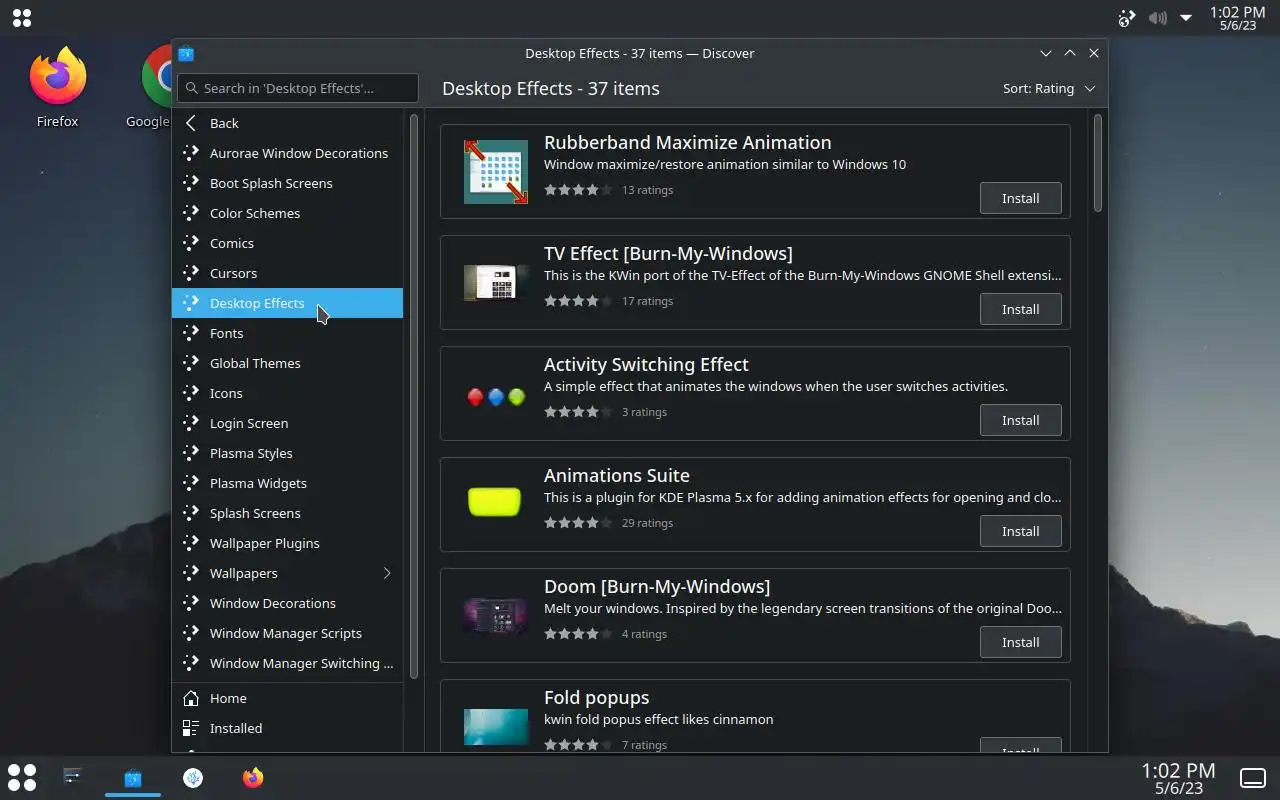Click the Home house icon
The image size is (1280, 800).
[191, 698]
